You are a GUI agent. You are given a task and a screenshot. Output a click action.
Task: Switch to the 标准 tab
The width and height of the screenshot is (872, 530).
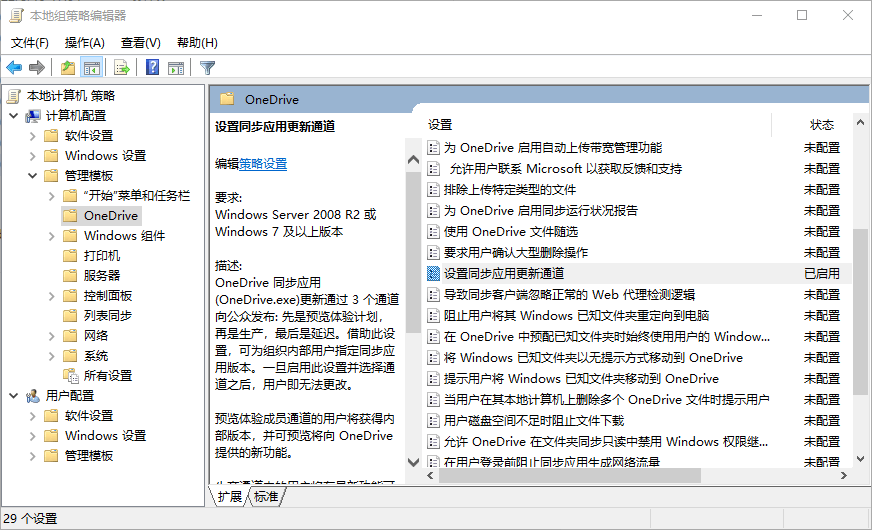tap(266, 496)
